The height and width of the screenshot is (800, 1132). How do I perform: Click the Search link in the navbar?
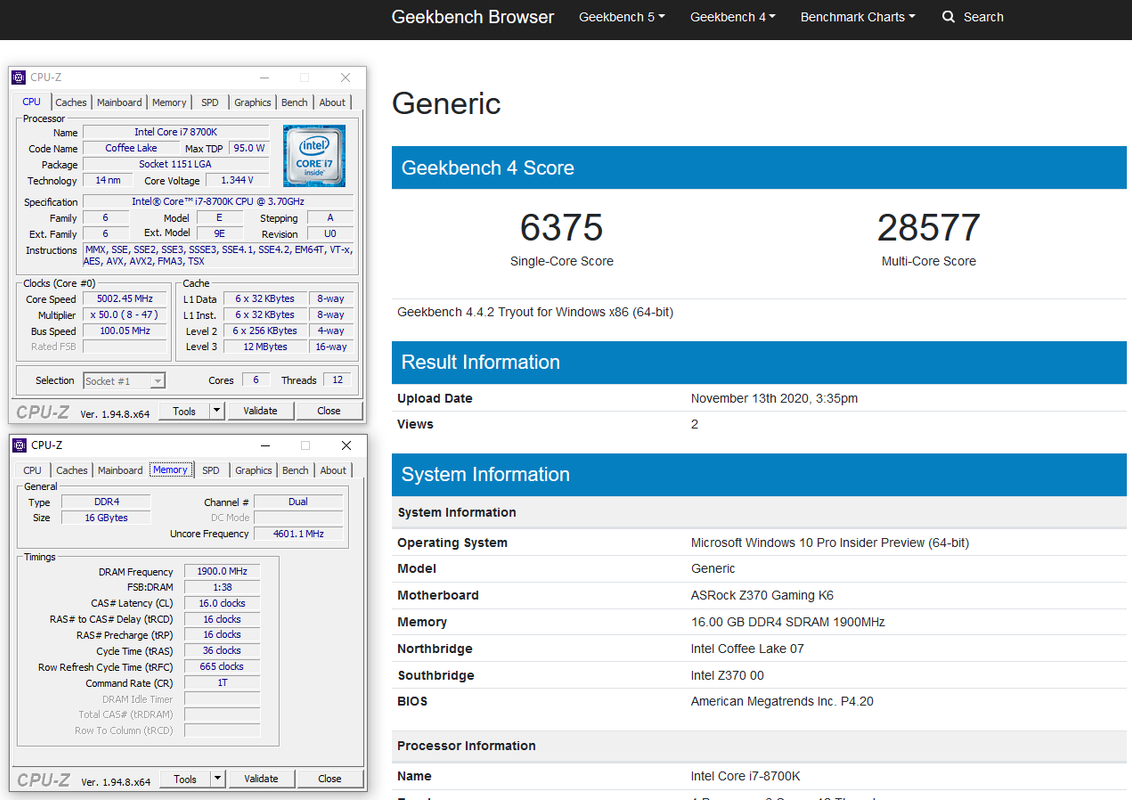[x=983, y=17]
